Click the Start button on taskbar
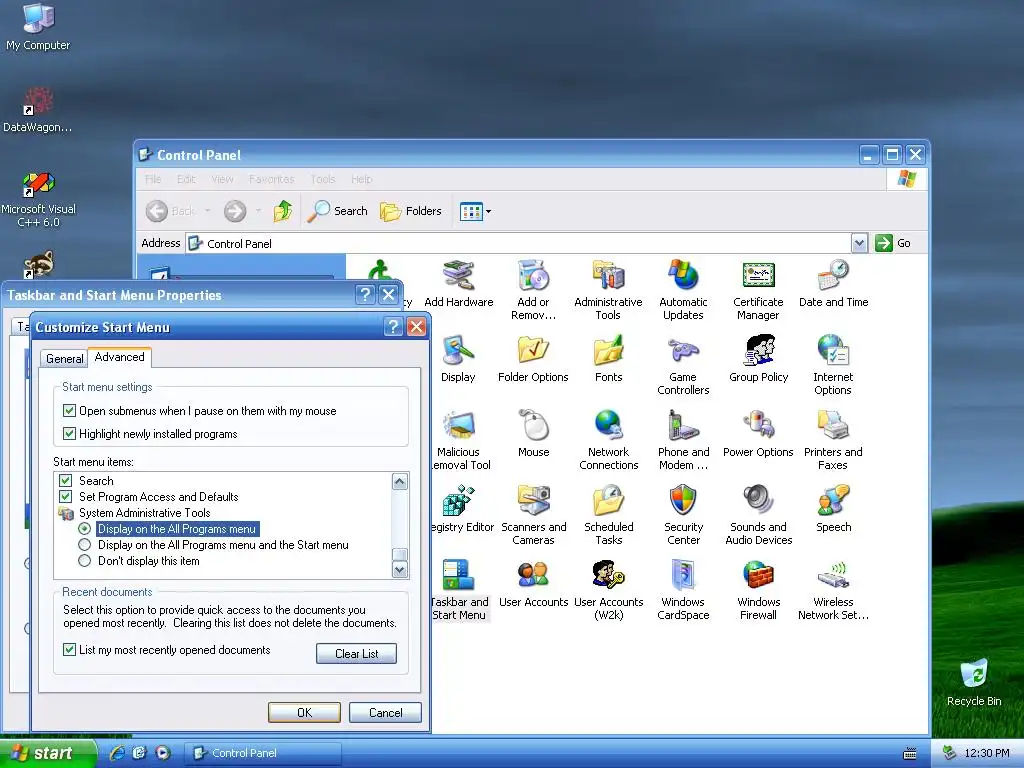 pyautogui.click(x=48, y=753)
